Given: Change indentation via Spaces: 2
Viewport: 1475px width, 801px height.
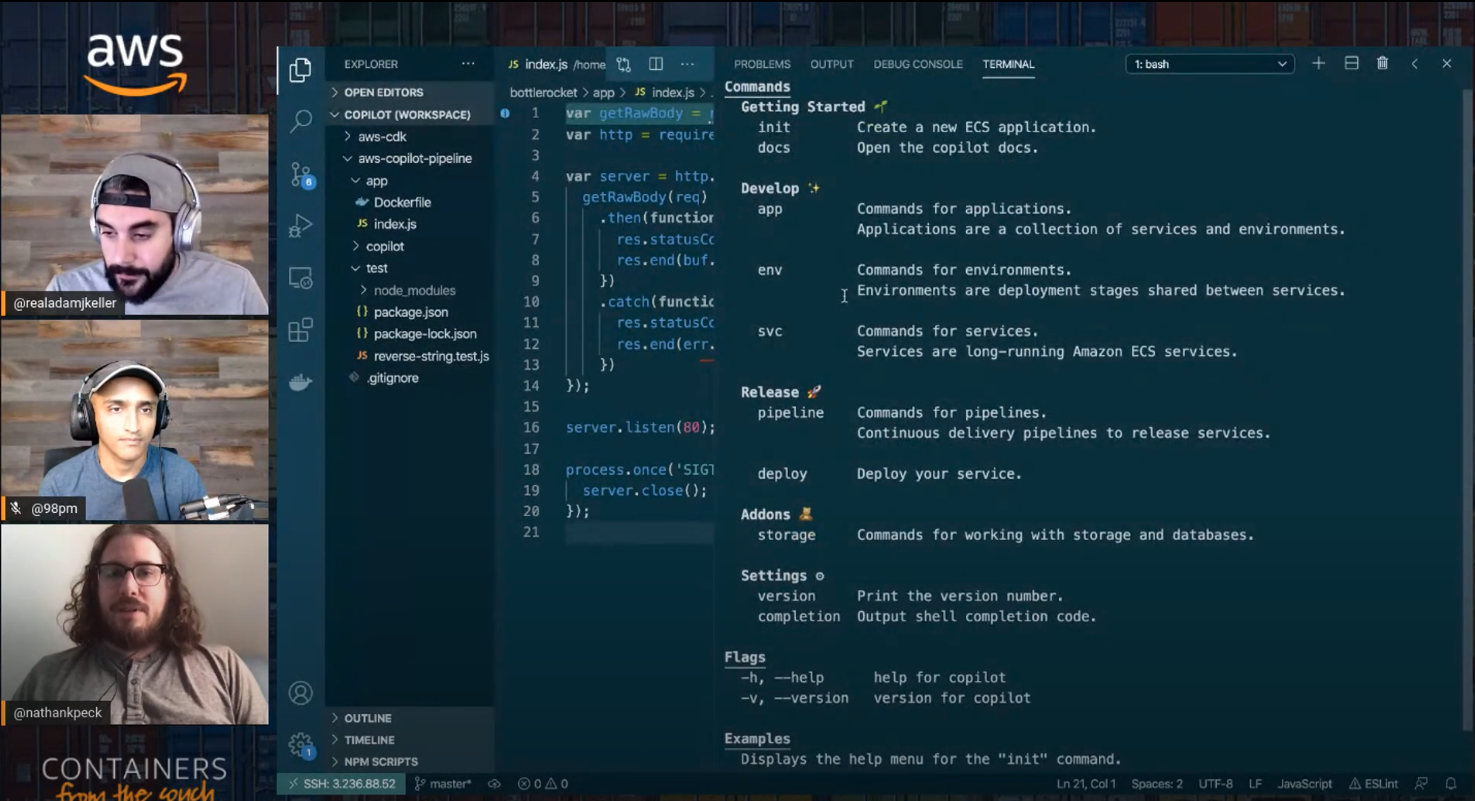Looking at the screenshot, I should click(x=1157, y=784).
